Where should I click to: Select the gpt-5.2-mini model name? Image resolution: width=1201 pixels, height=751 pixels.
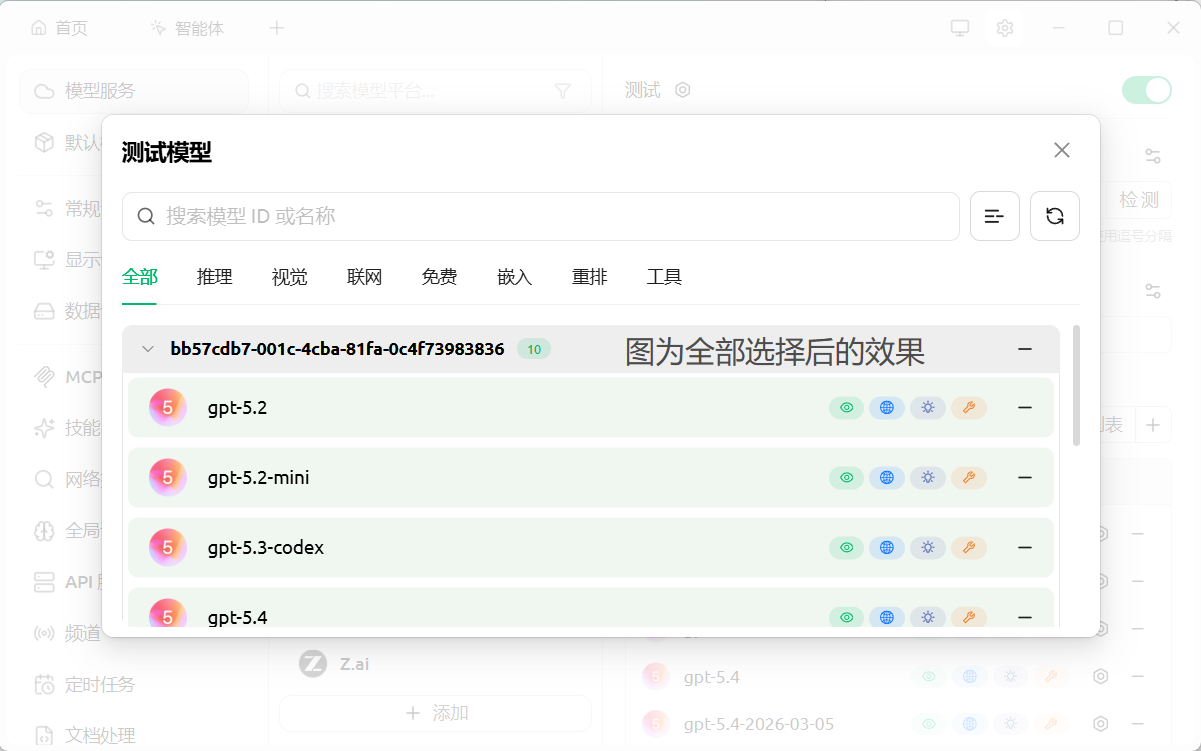259,477
